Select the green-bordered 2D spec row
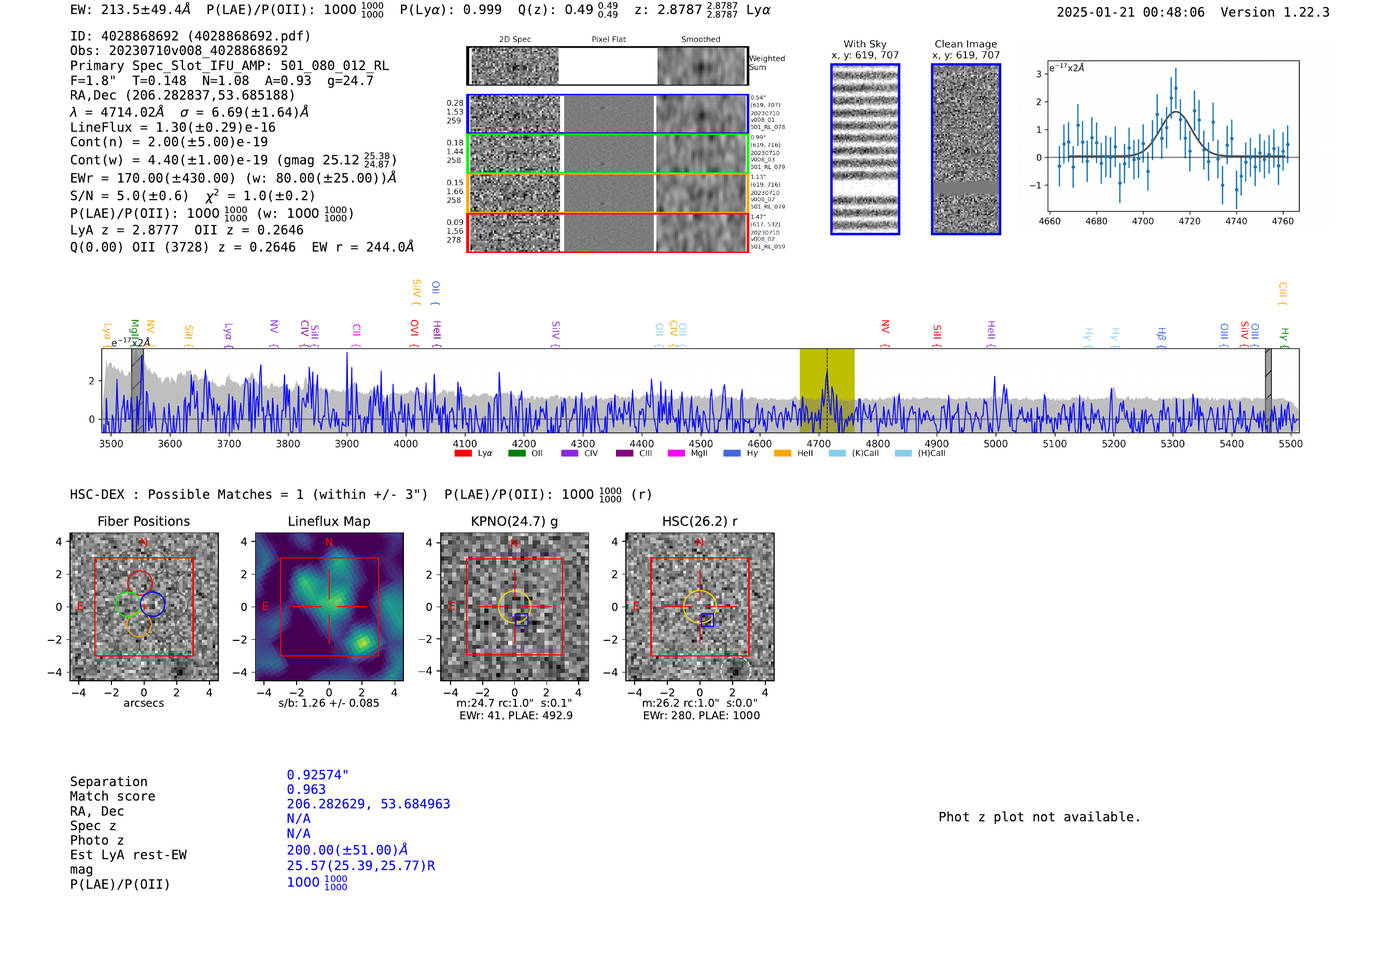The image size is (1400, 953). point(608,154)
